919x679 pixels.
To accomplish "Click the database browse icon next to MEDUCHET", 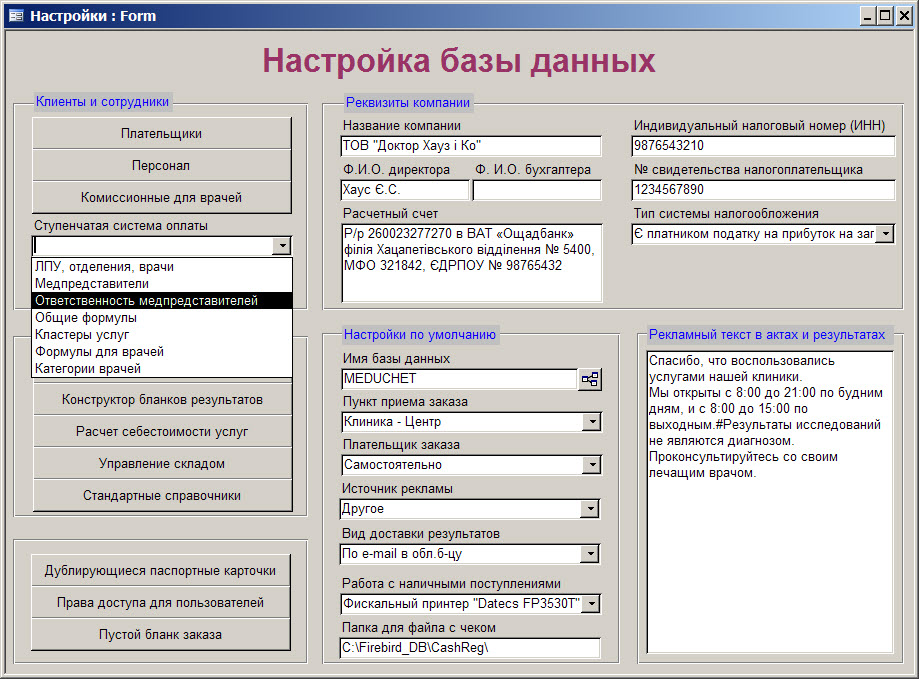I will click(x=590, y=379).
